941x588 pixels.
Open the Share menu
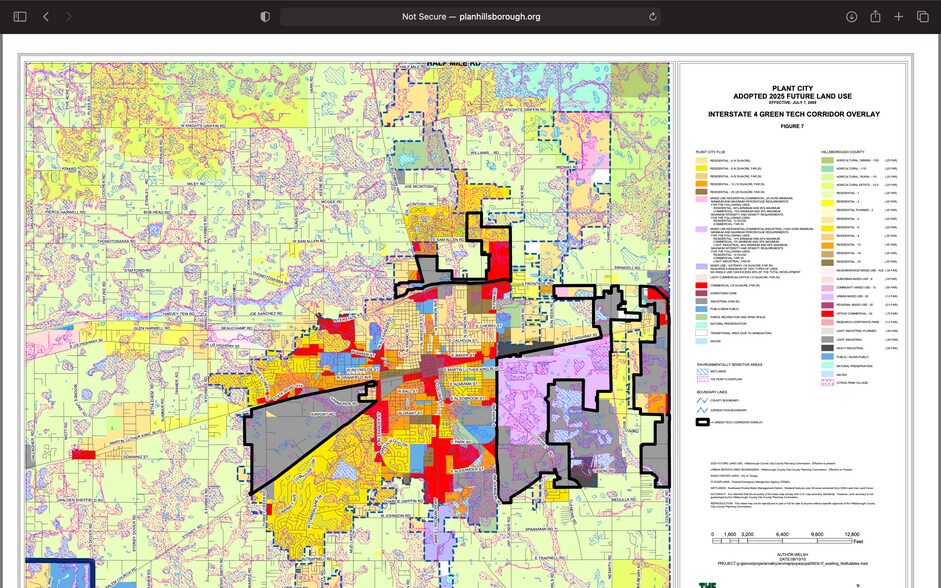coord(875,17)
